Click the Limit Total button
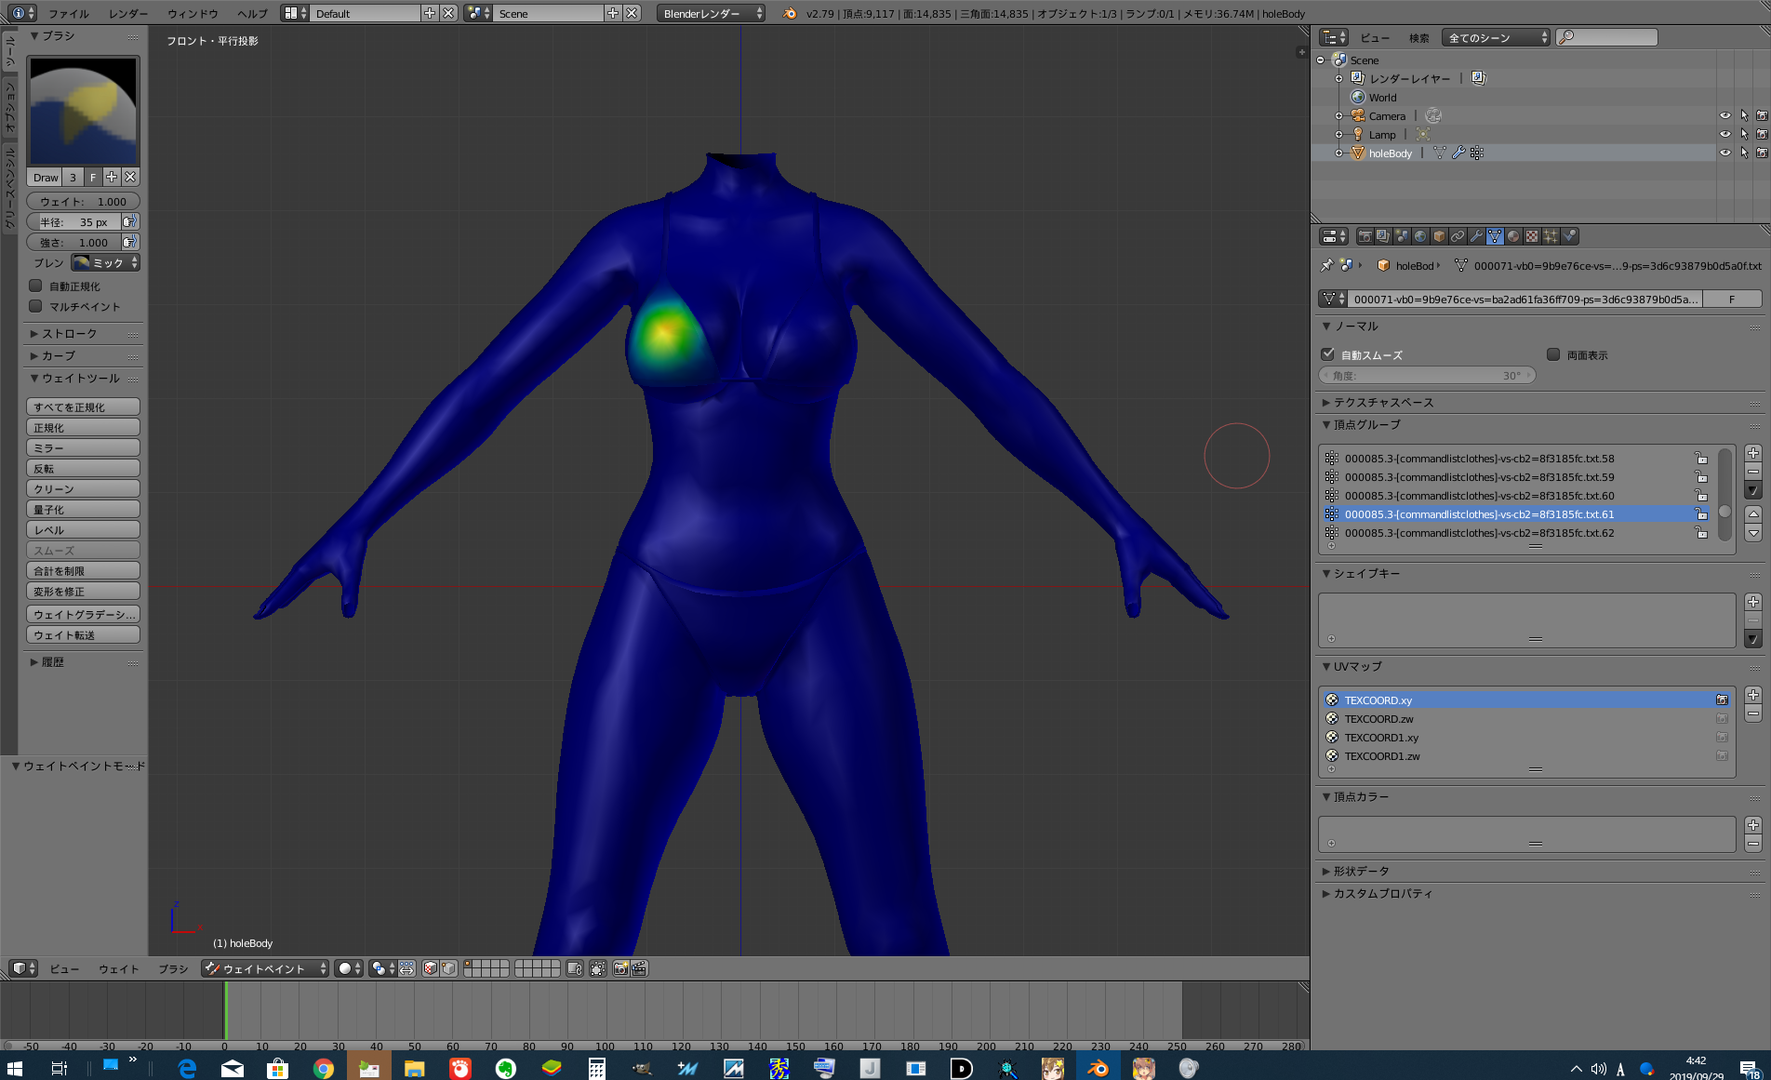Screen dimensions: 1771x1080 point(83,571)
